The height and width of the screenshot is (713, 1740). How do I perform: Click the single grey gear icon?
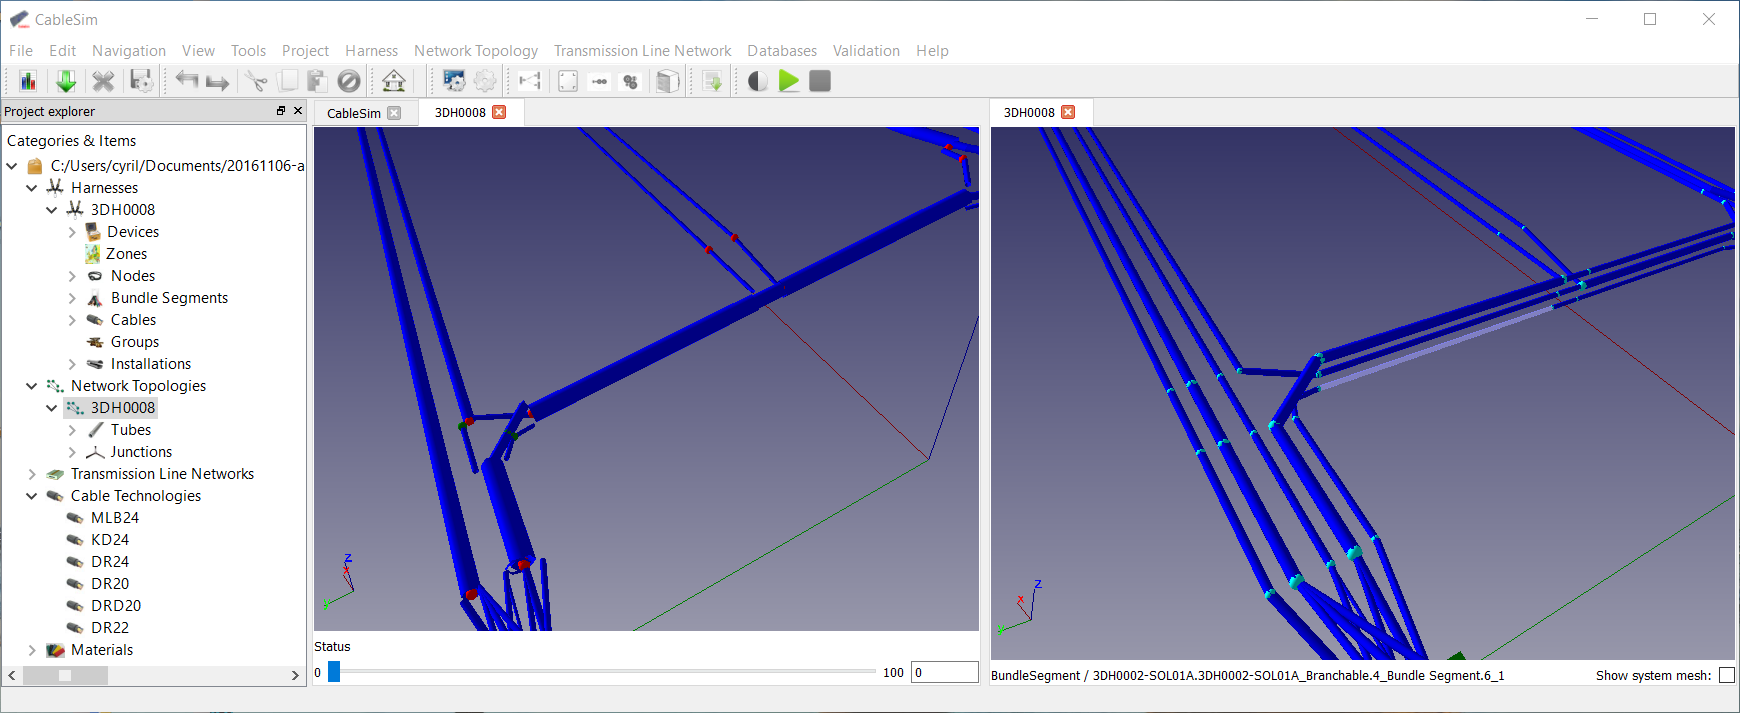point(485,81)
